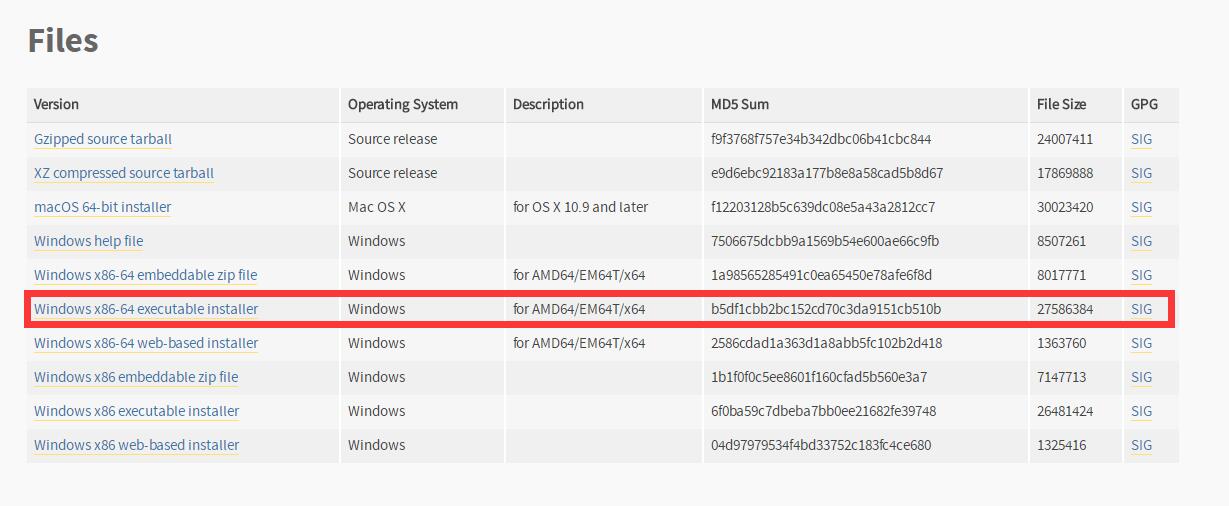1229x506 pixels.
Task: Select MD5 sum 7506675dcbb9a1569b54e600ae66c9fb
Action: pos(825,241)
